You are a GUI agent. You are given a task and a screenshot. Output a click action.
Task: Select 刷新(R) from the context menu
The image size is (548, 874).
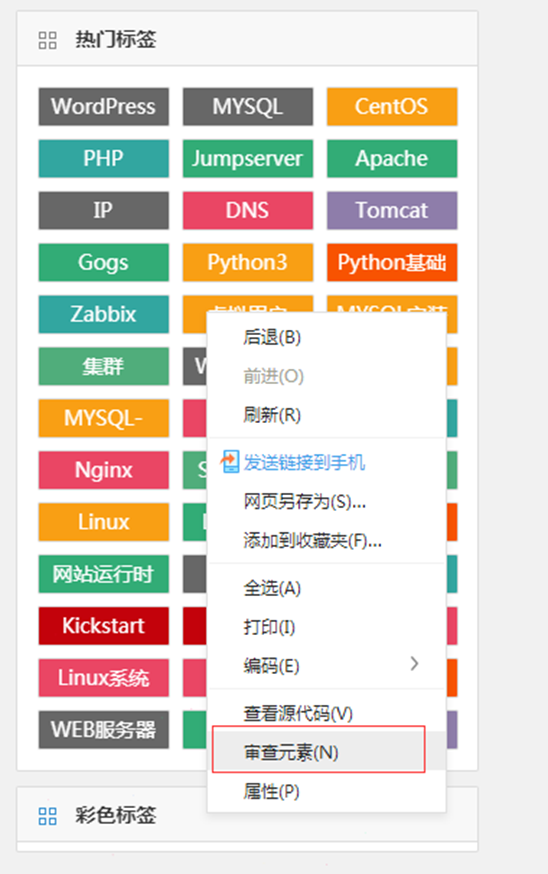point(327,415)
